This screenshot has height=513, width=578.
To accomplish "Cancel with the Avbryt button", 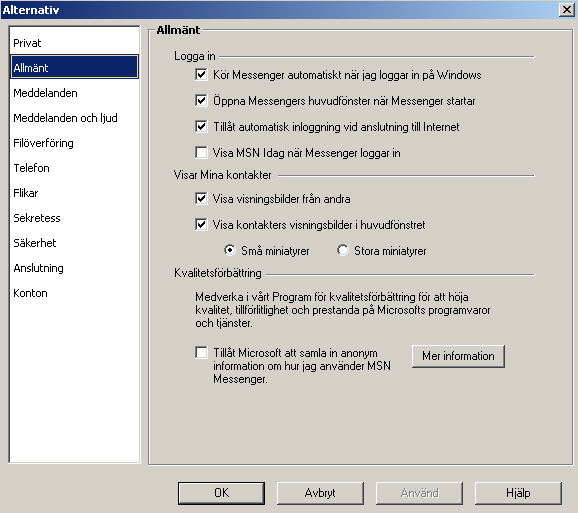I will [320, 493].
